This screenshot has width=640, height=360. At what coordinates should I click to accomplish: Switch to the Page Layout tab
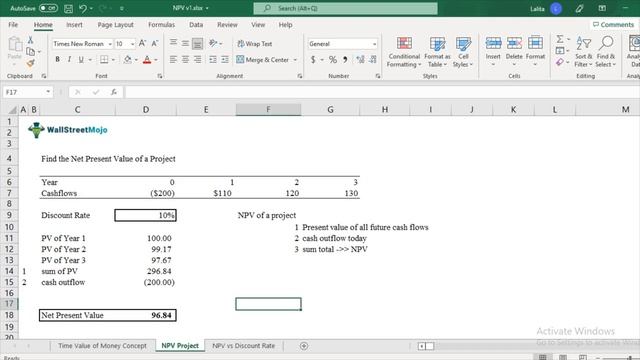pos(116,25)
